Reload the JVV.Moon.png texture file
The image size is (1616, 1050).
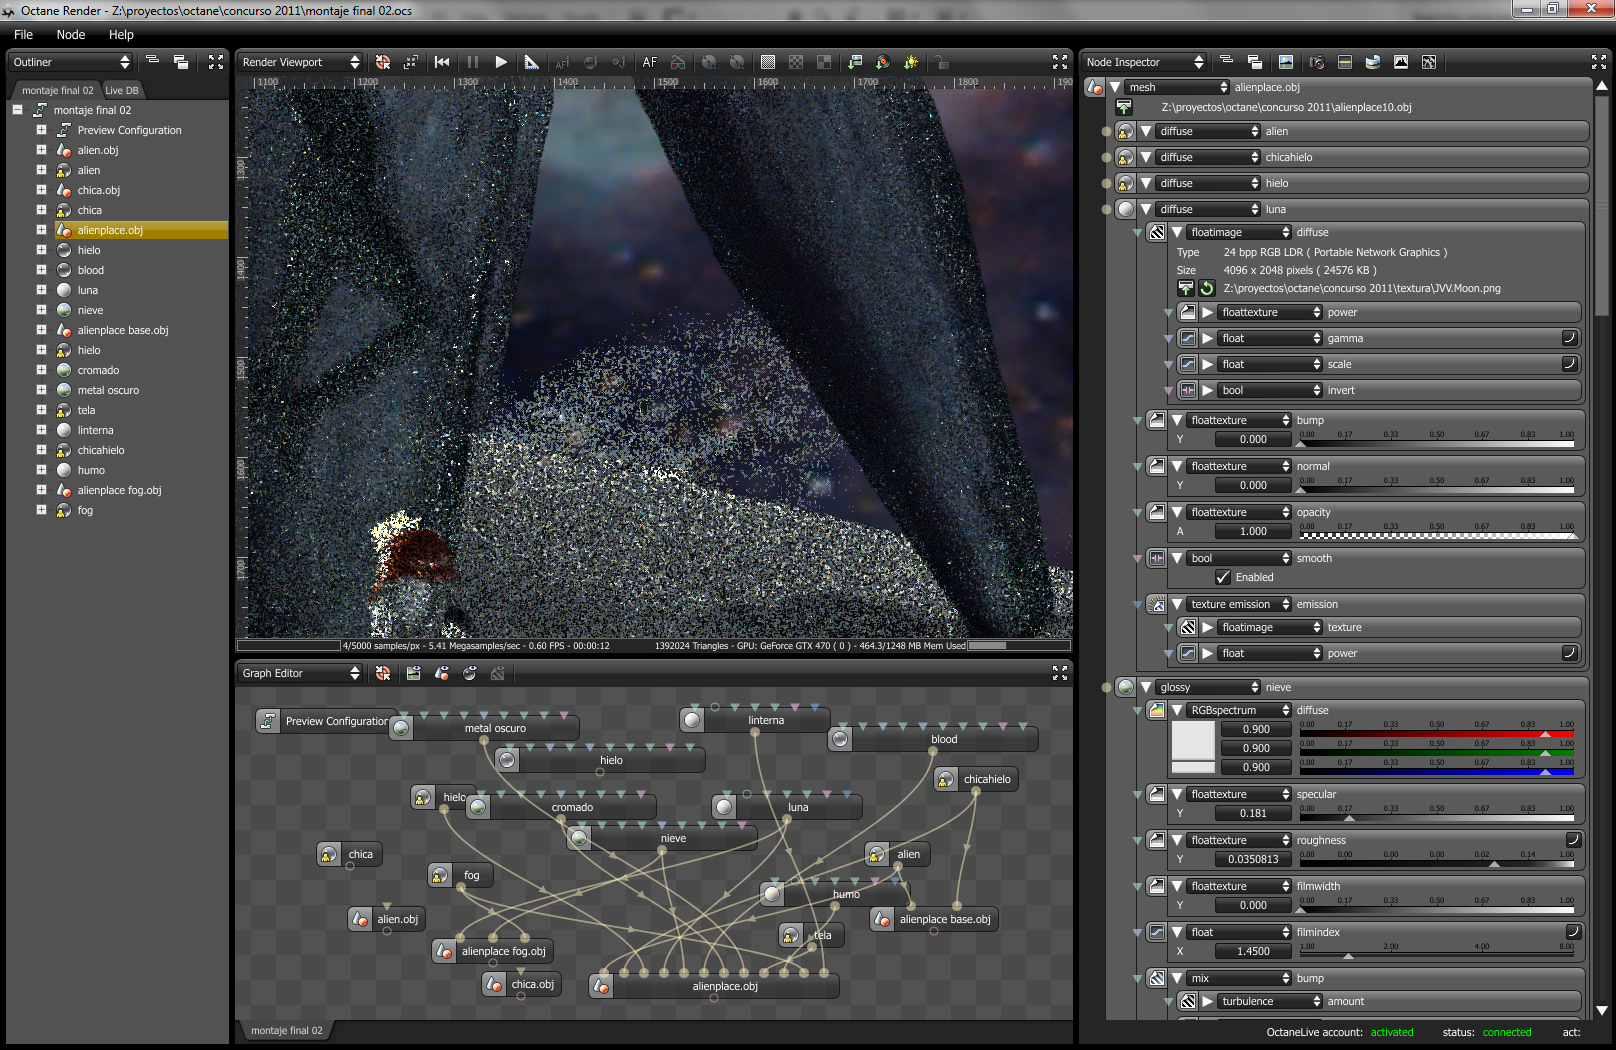point(1207,288)
